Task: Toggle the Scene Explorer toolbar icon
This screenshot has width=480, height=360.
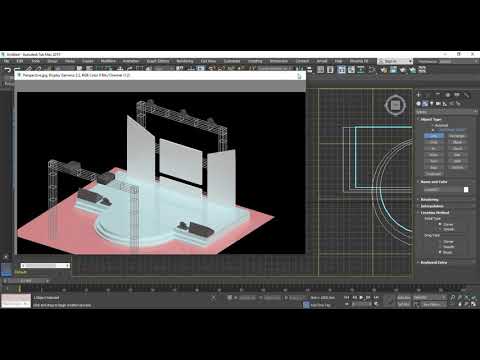Action: coord(320,70)
